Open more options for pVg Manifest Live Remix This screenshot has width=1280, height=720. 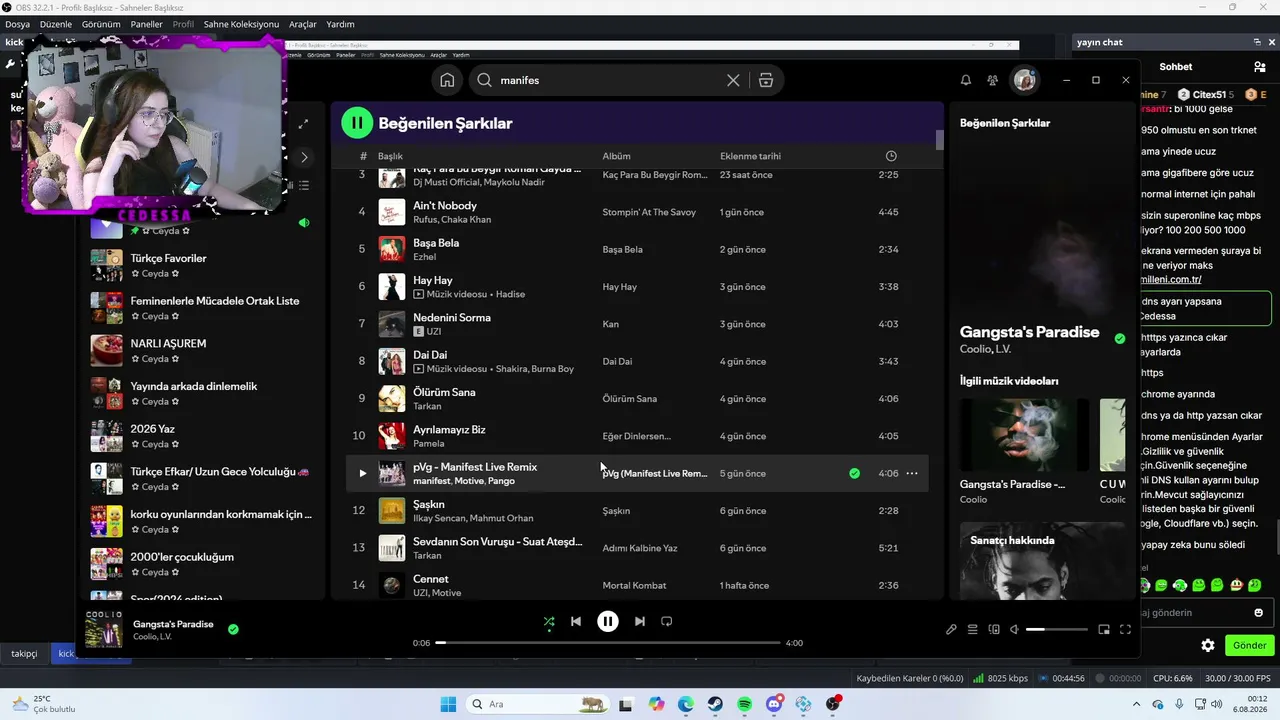[912, 473]
